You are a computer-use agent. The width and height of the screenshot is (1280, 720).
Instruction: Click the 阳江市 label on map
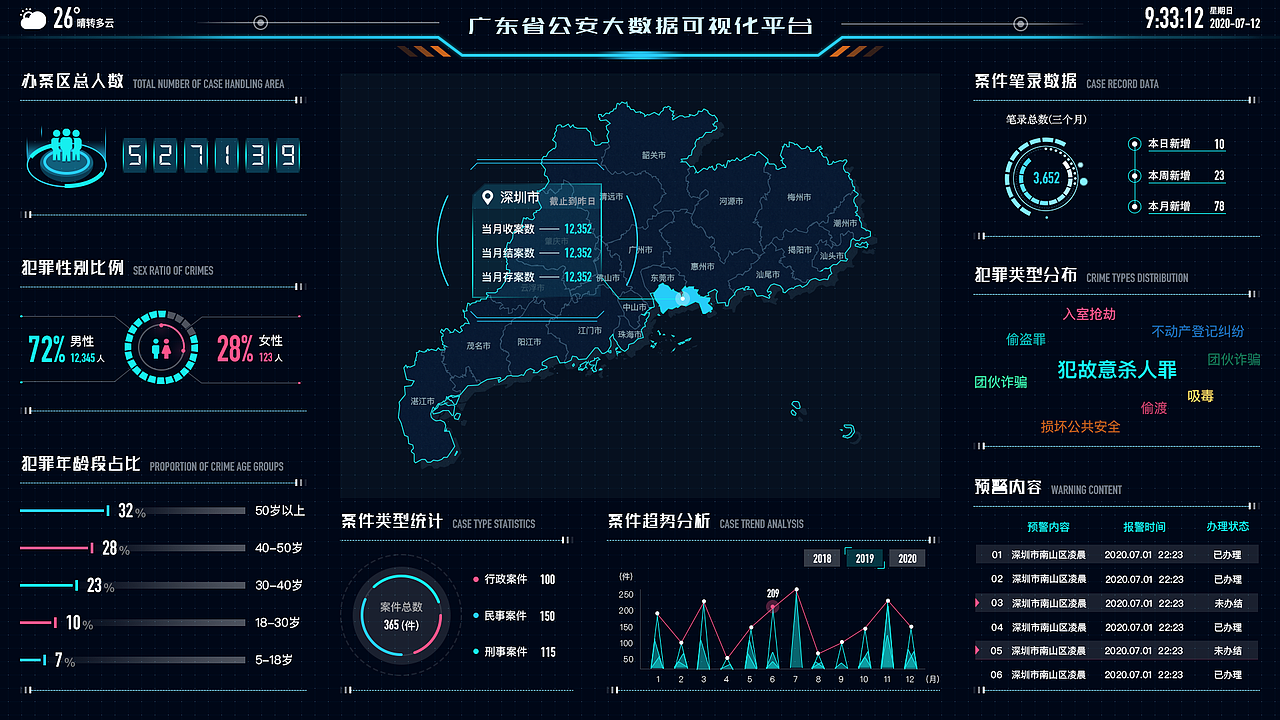tap(529, 342)
